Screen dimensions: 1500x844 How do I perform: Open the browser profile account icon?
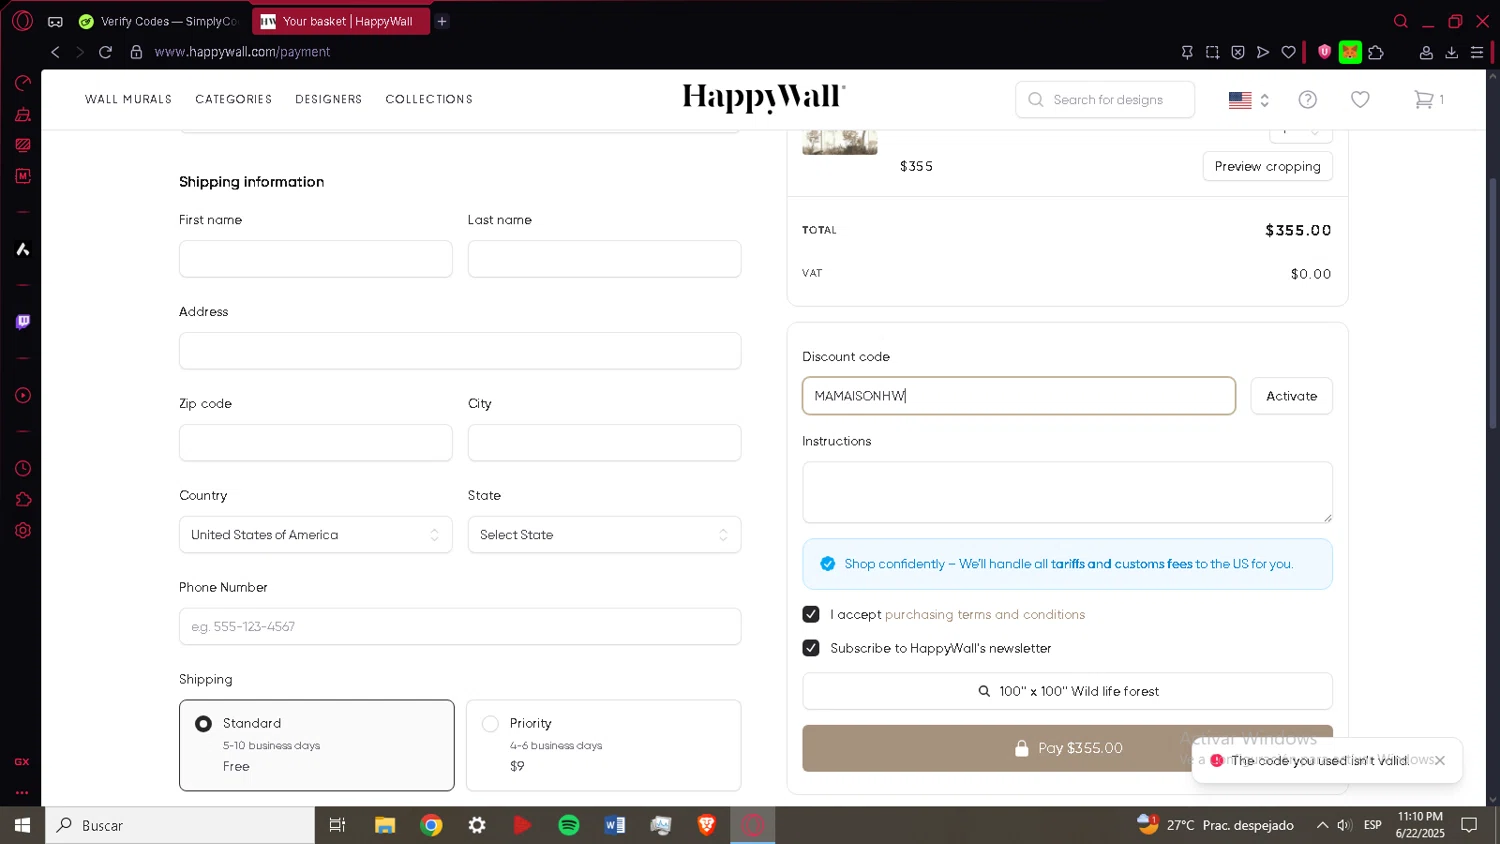pyautogui.click(x=1426, y=52)
